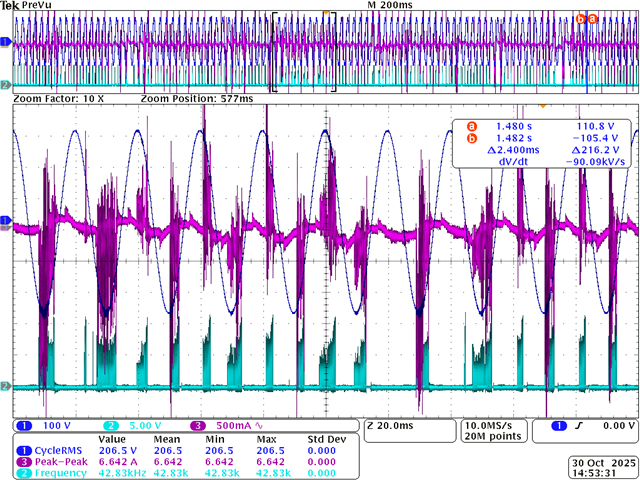Screen dimensions: 640x480
Task: Click the M 200ms main timebase readout
Action: pos(390,5)
